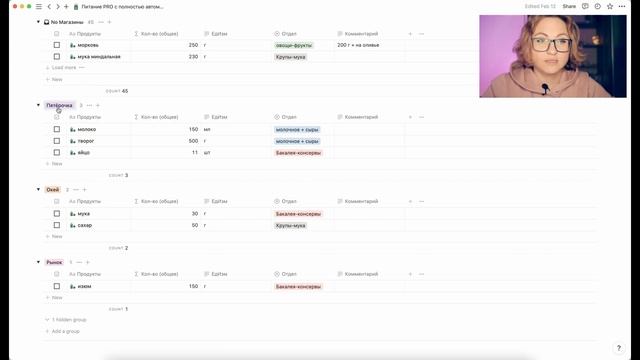Open options dots for No Магазины group
Viewport: 640px width, 360px height.
pyautogui.click(x=101, y=22)
